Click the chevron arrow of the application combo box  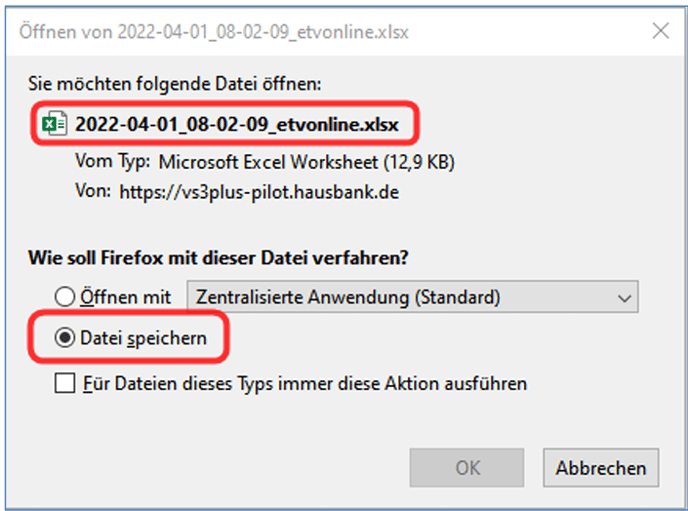(624, 299)
